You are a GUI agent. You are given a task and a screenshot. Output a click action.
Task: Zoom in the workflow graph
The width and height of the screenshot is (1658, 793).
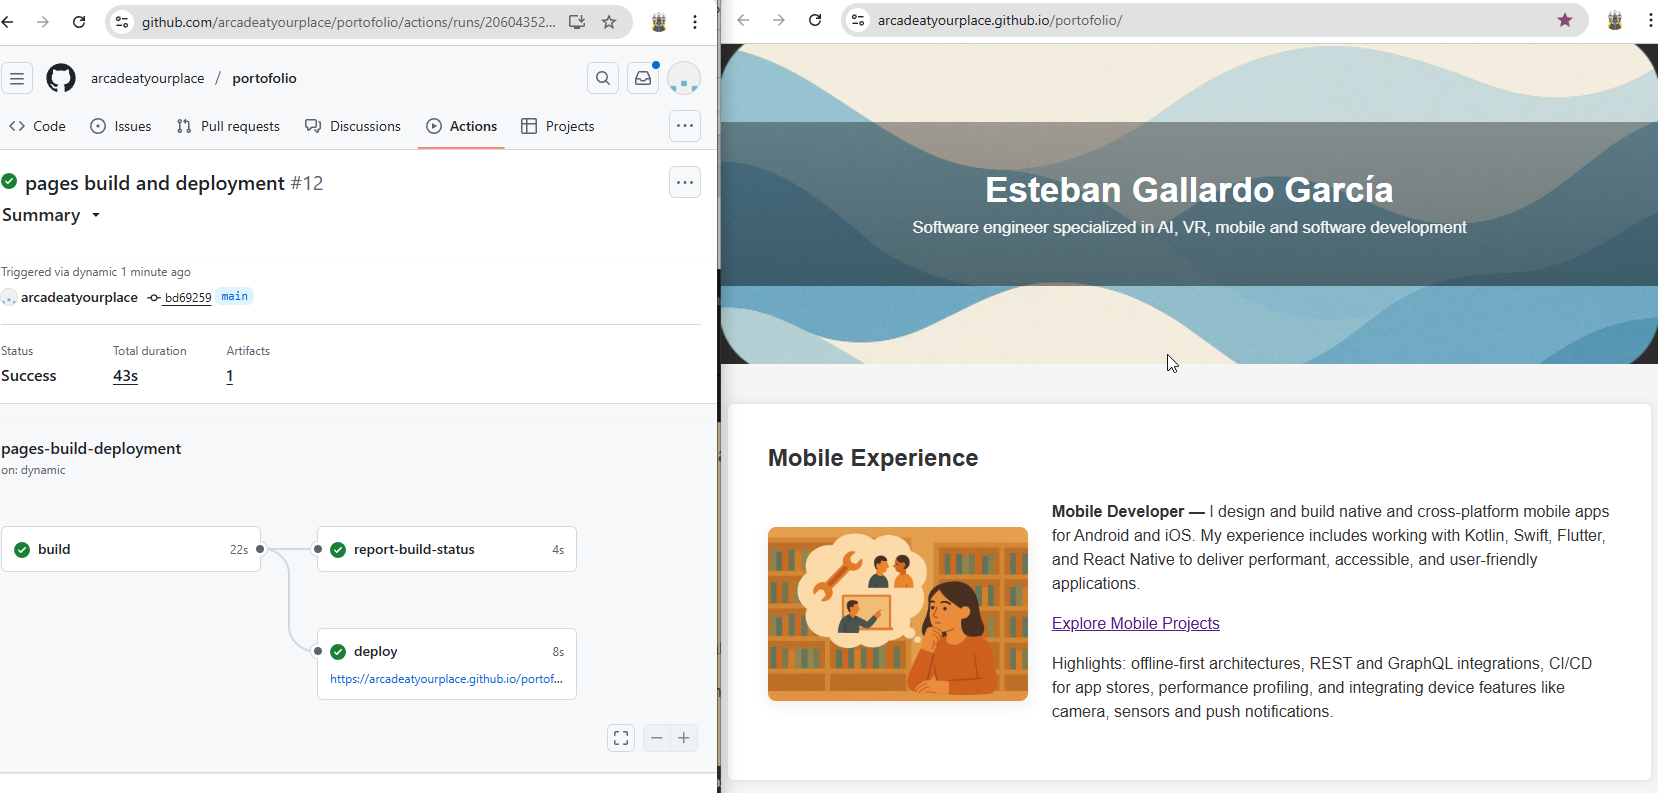click(684, 738)
